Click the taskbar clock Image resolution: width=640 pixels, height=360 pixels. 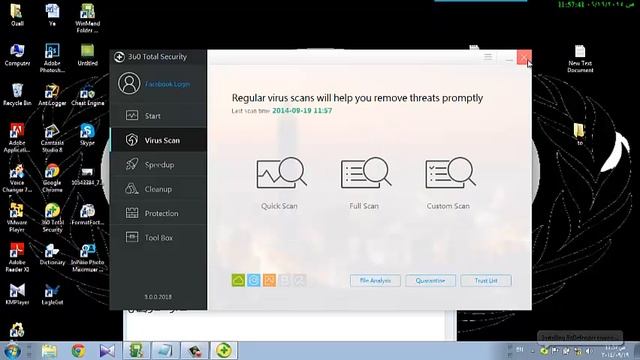tap(615, 351)
